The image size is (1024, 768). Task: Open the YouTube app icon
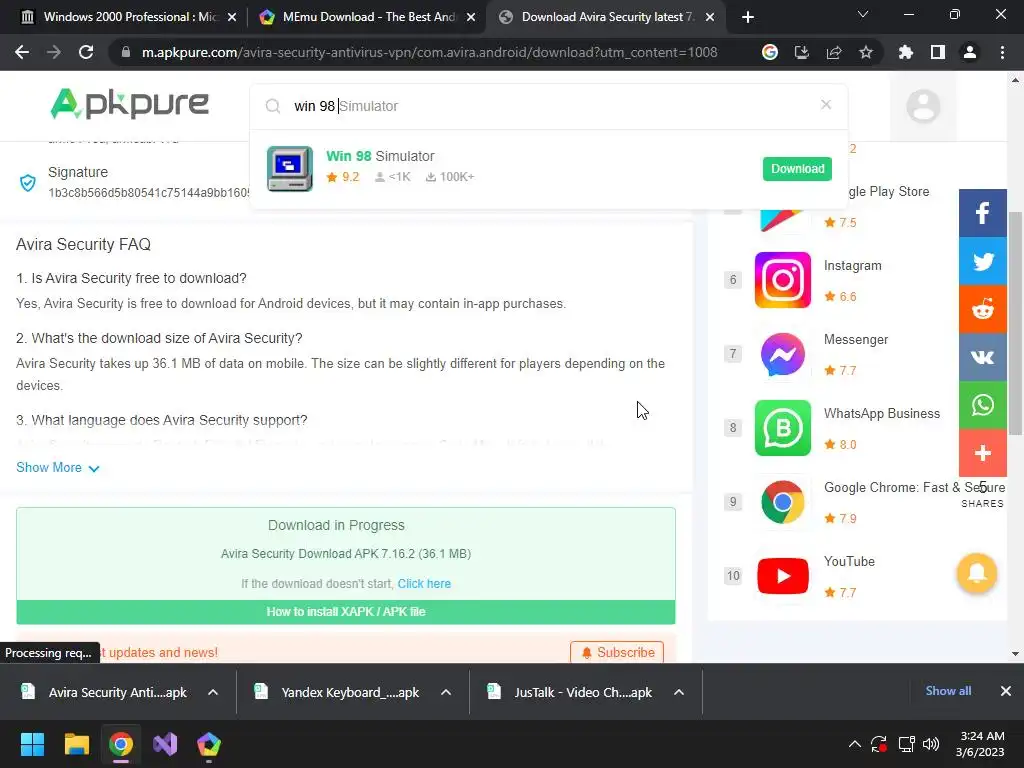click(782, 576)
